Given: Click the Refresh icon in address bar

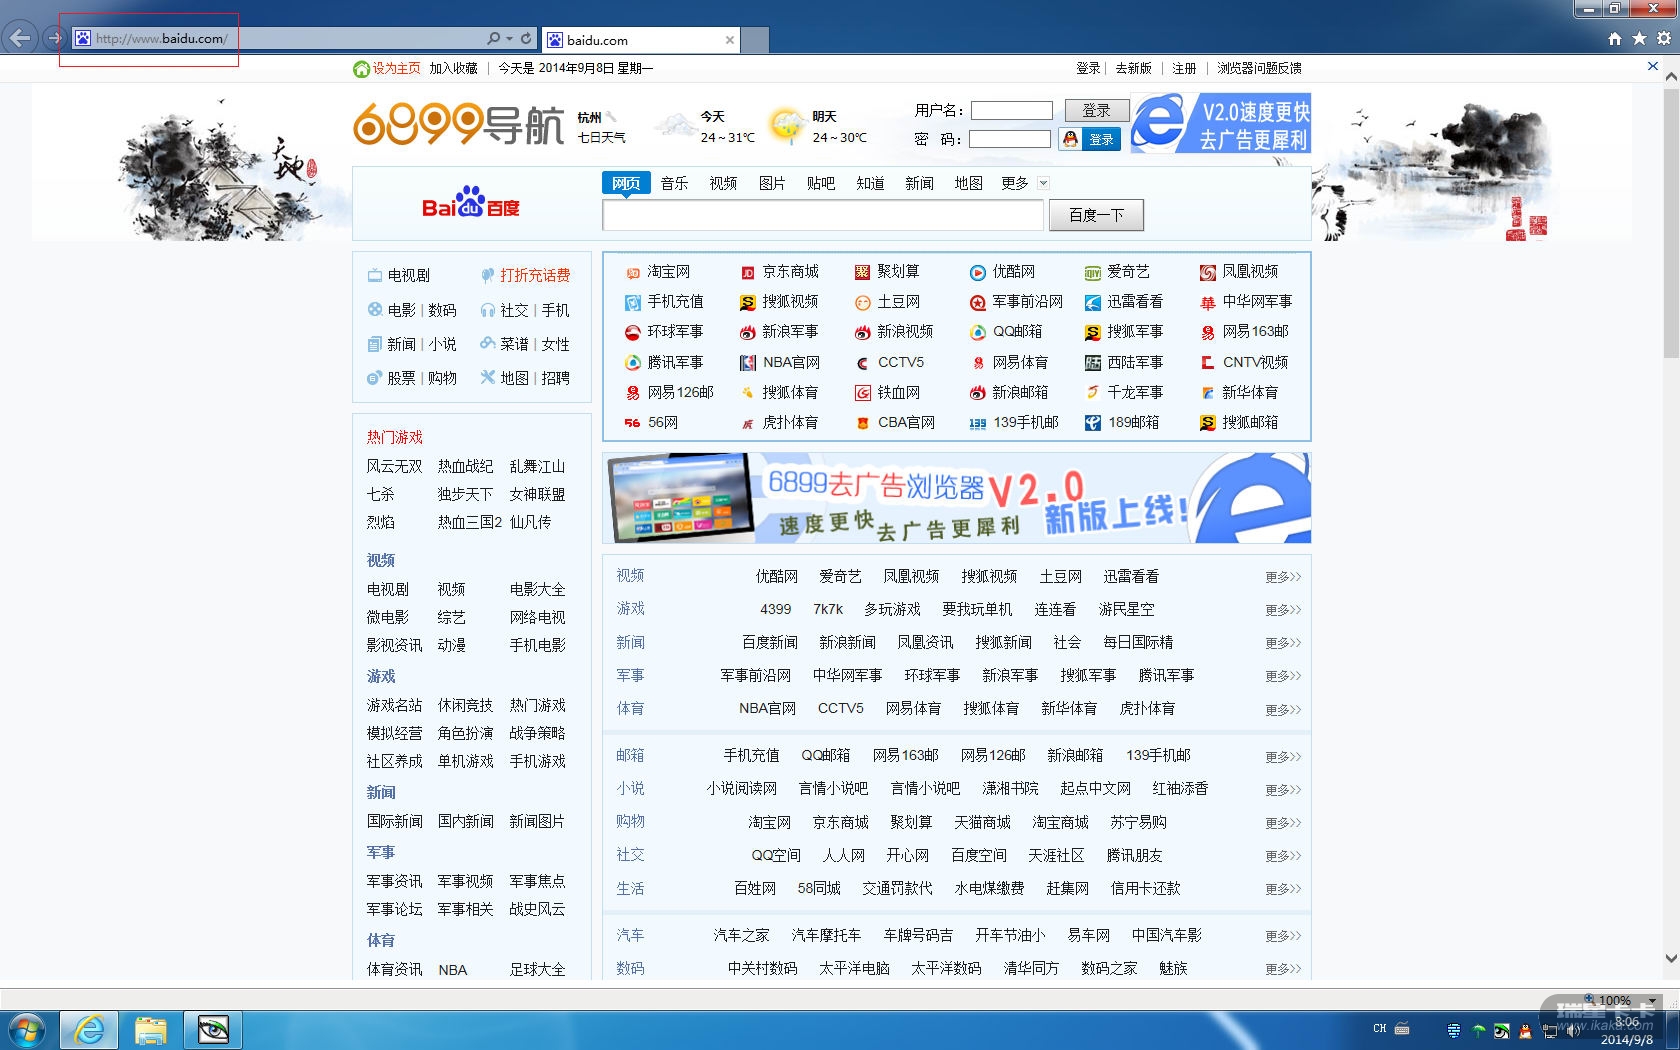Looking at the screenshot, I should tap(526, 39).
